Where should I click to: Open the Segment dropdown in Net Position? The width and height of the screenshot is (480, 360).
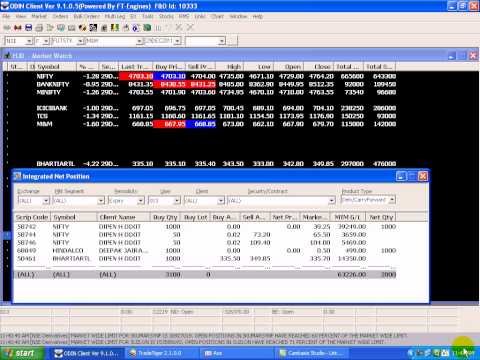tap(101, 201)
